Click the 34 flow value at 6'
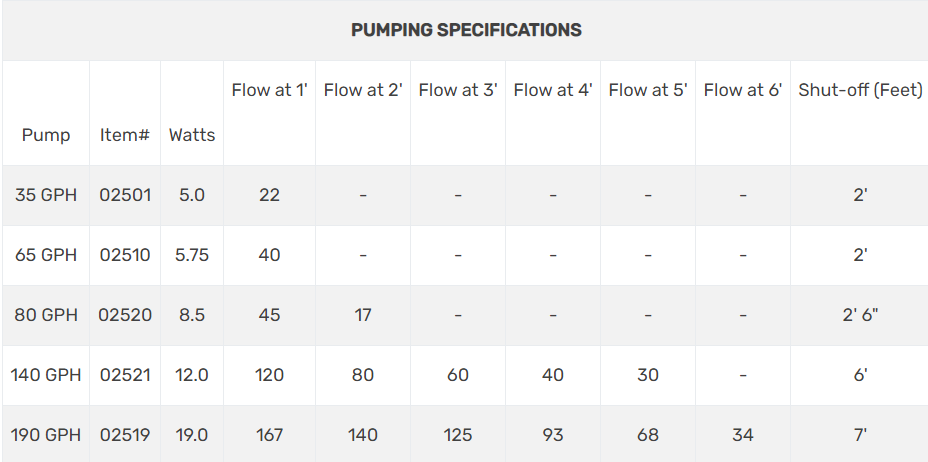This screenshot has width=928, height=462. 743,435
